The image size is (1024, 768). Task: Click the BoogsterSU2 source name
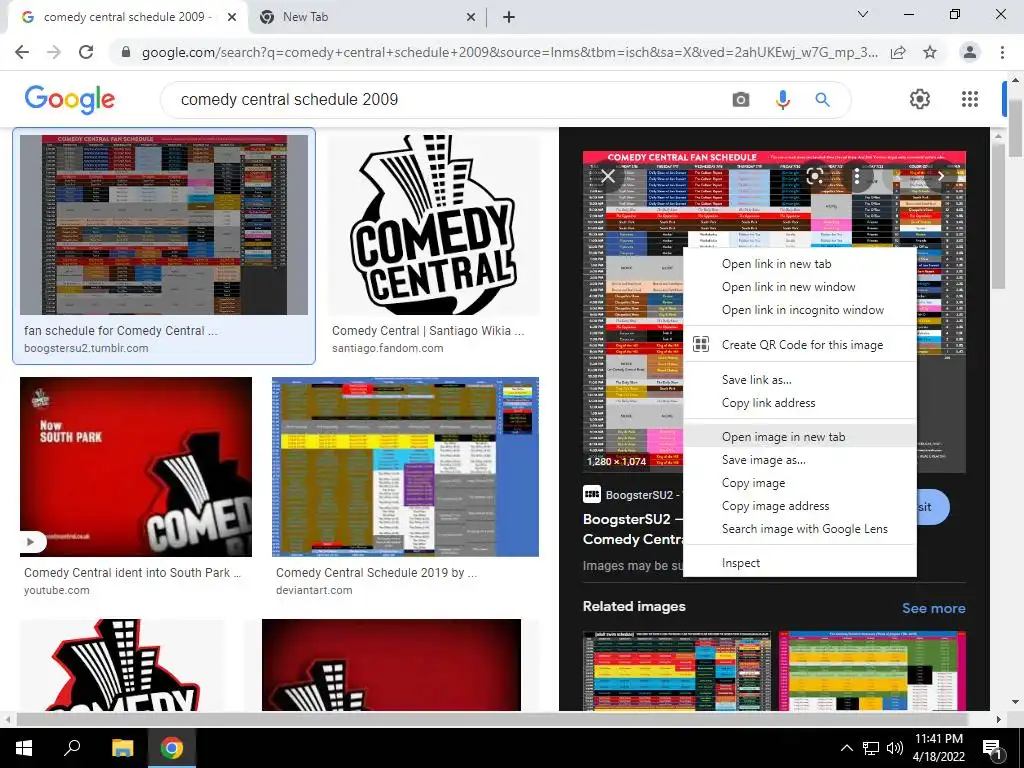click(638, 495)
